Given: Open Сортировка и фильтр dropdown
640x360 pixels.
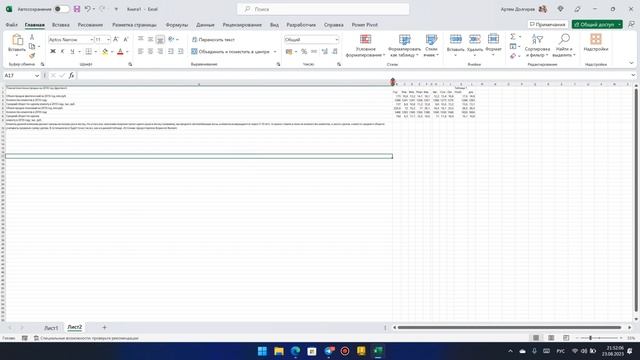Looking at the screenshot, I should pyautogui.click(x=538, y=46).
